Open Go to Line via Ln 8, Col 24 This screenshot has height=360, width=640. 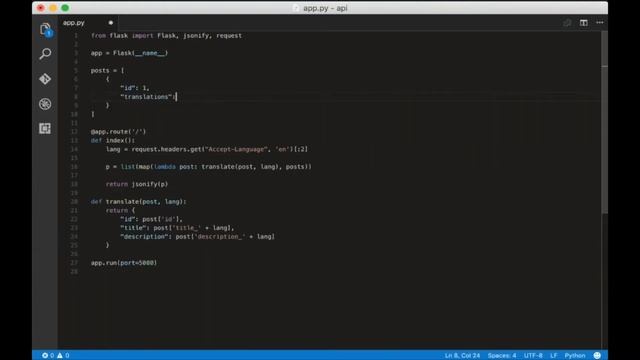coord(462,356)
